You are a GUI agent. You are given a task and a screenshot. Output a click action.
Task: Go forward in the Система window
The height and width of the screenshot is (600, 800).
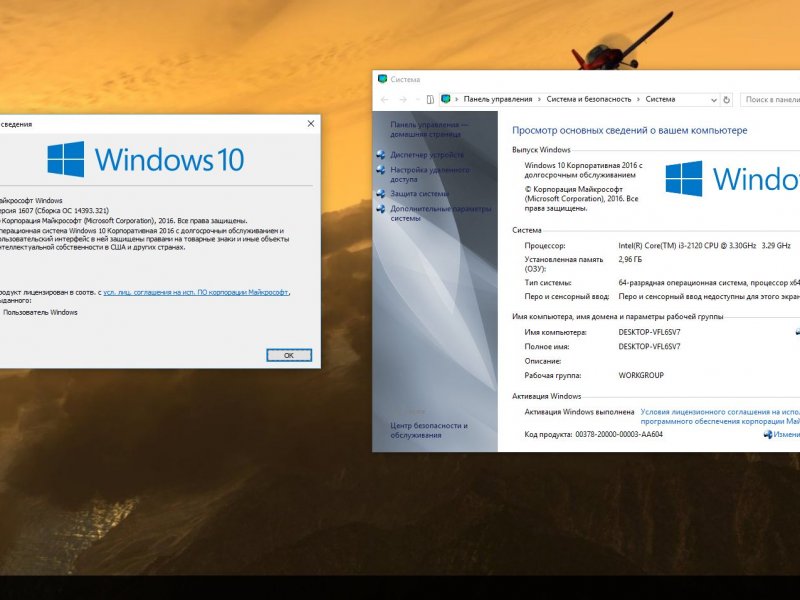click(403, 99)
